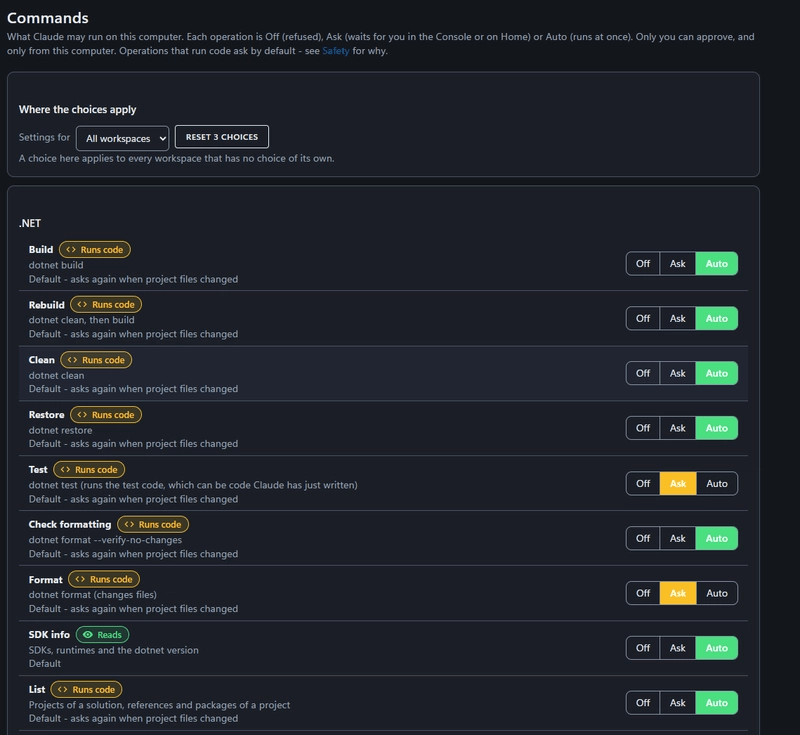The height and width of the screenshot is (735, 800).
Task: Click the .NET section heading
Action: coord(30,223)
